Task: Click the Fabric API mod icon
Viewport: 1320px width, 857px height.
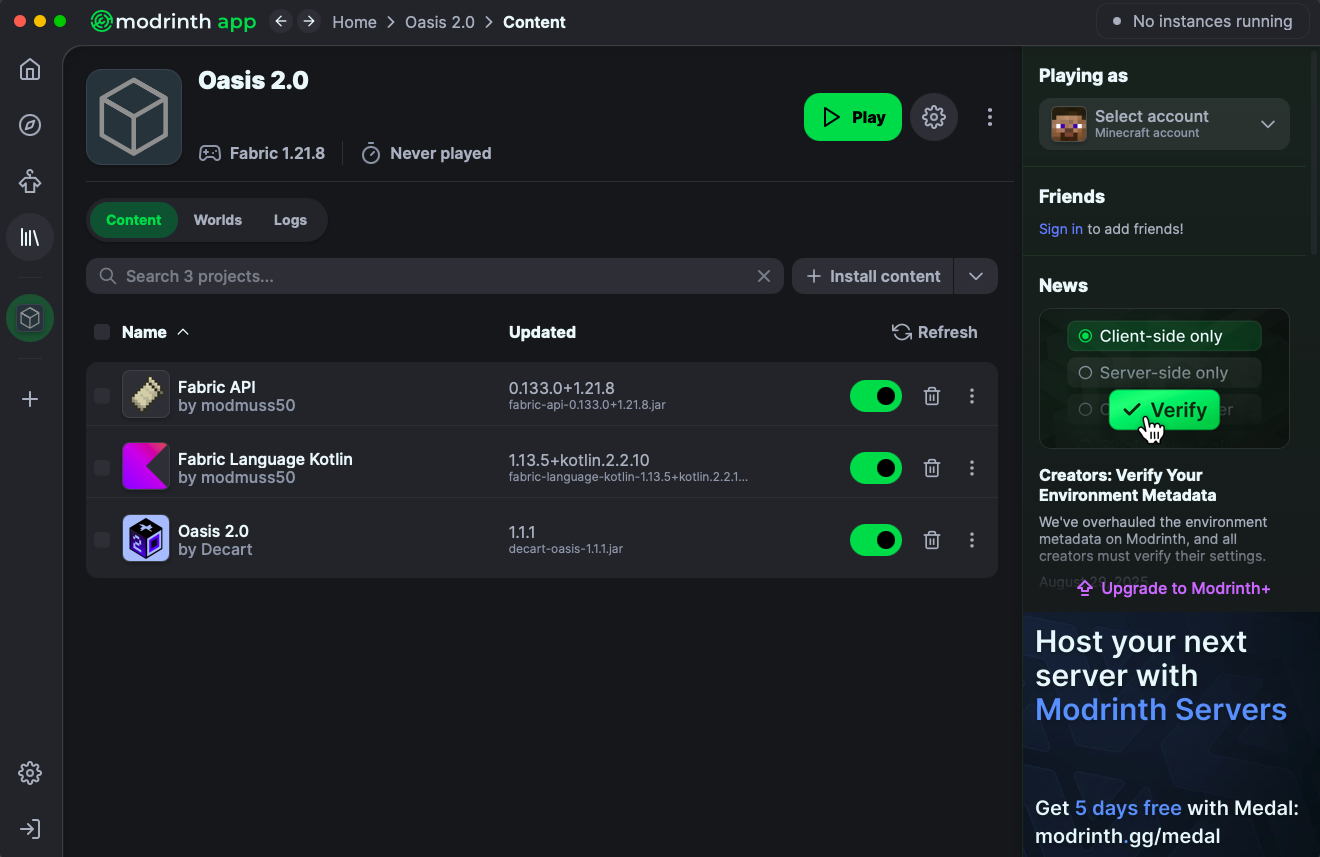Action: coord(146,395)
